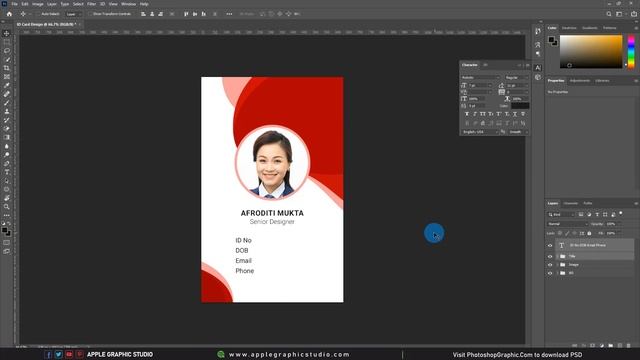Open the Window menu
Image resolution: width=640 pixels, height=360 pixels.
point(128,4)
